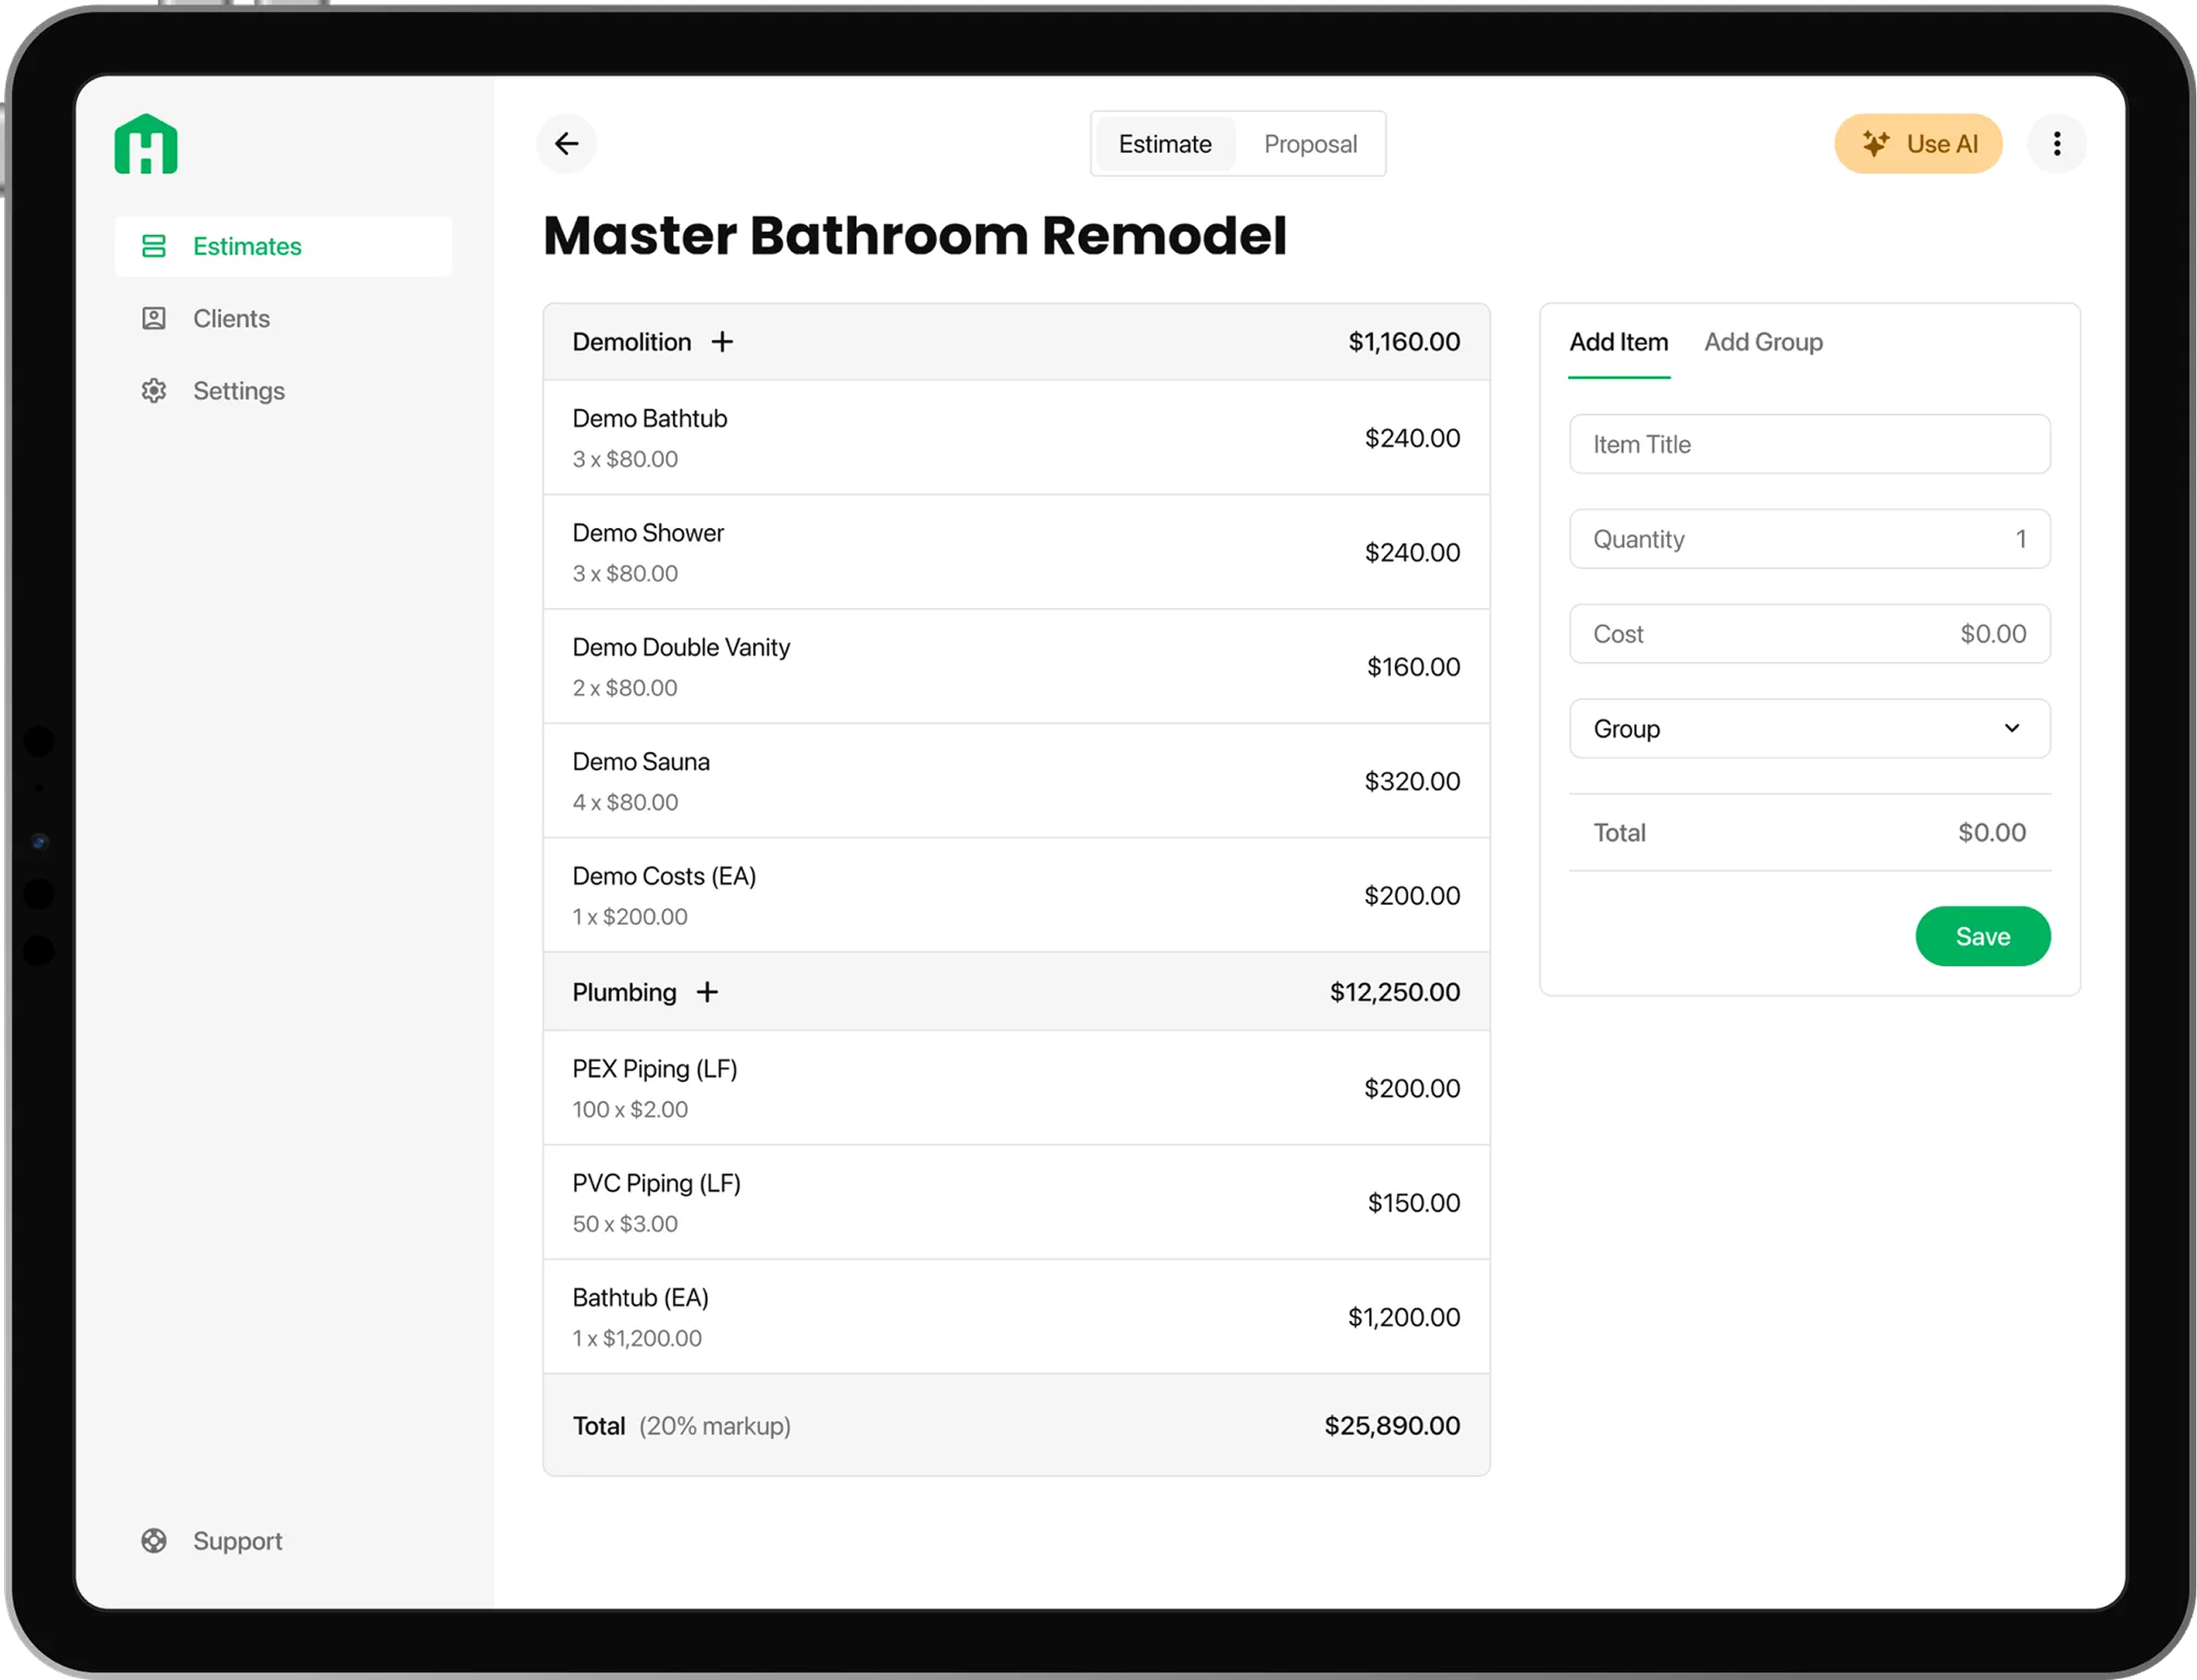Open the Estimates section via sidebar icon
The height and width of the screenshot is (1680, 2197).
[x=154, y=246]
